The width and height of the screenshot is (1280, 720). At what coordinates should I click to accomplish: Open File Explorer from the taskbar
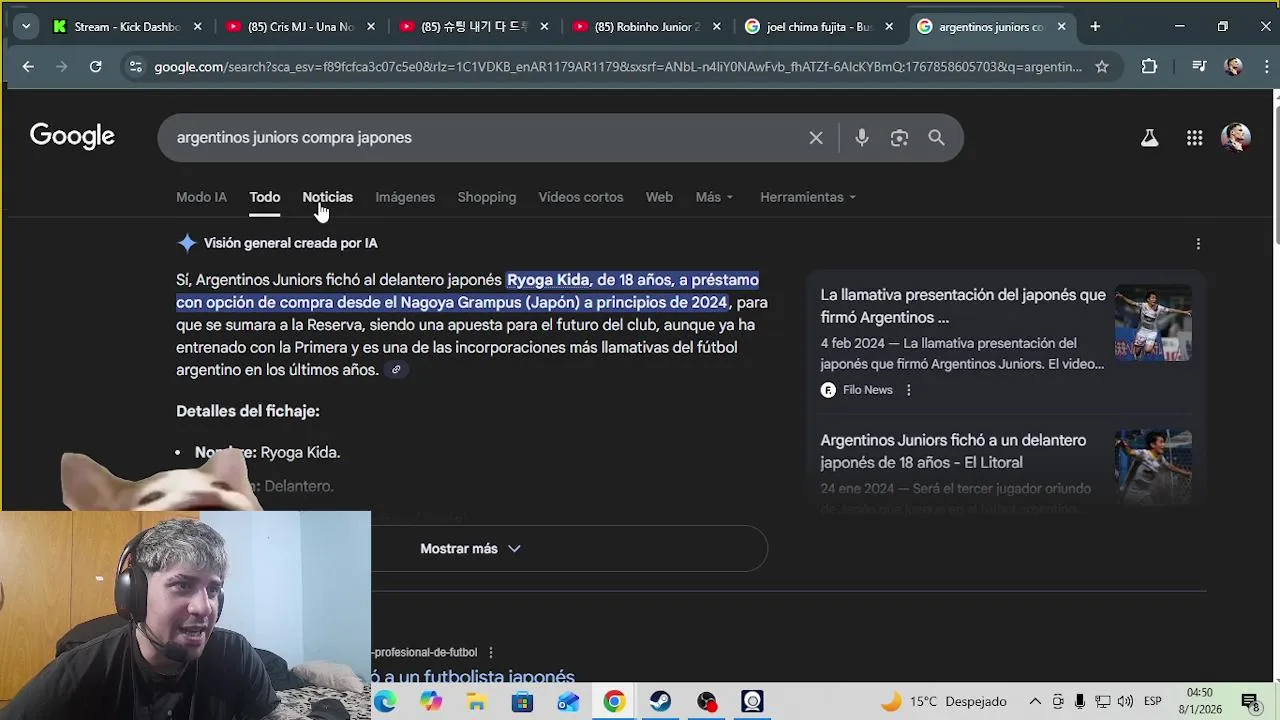tap(477, 702)
